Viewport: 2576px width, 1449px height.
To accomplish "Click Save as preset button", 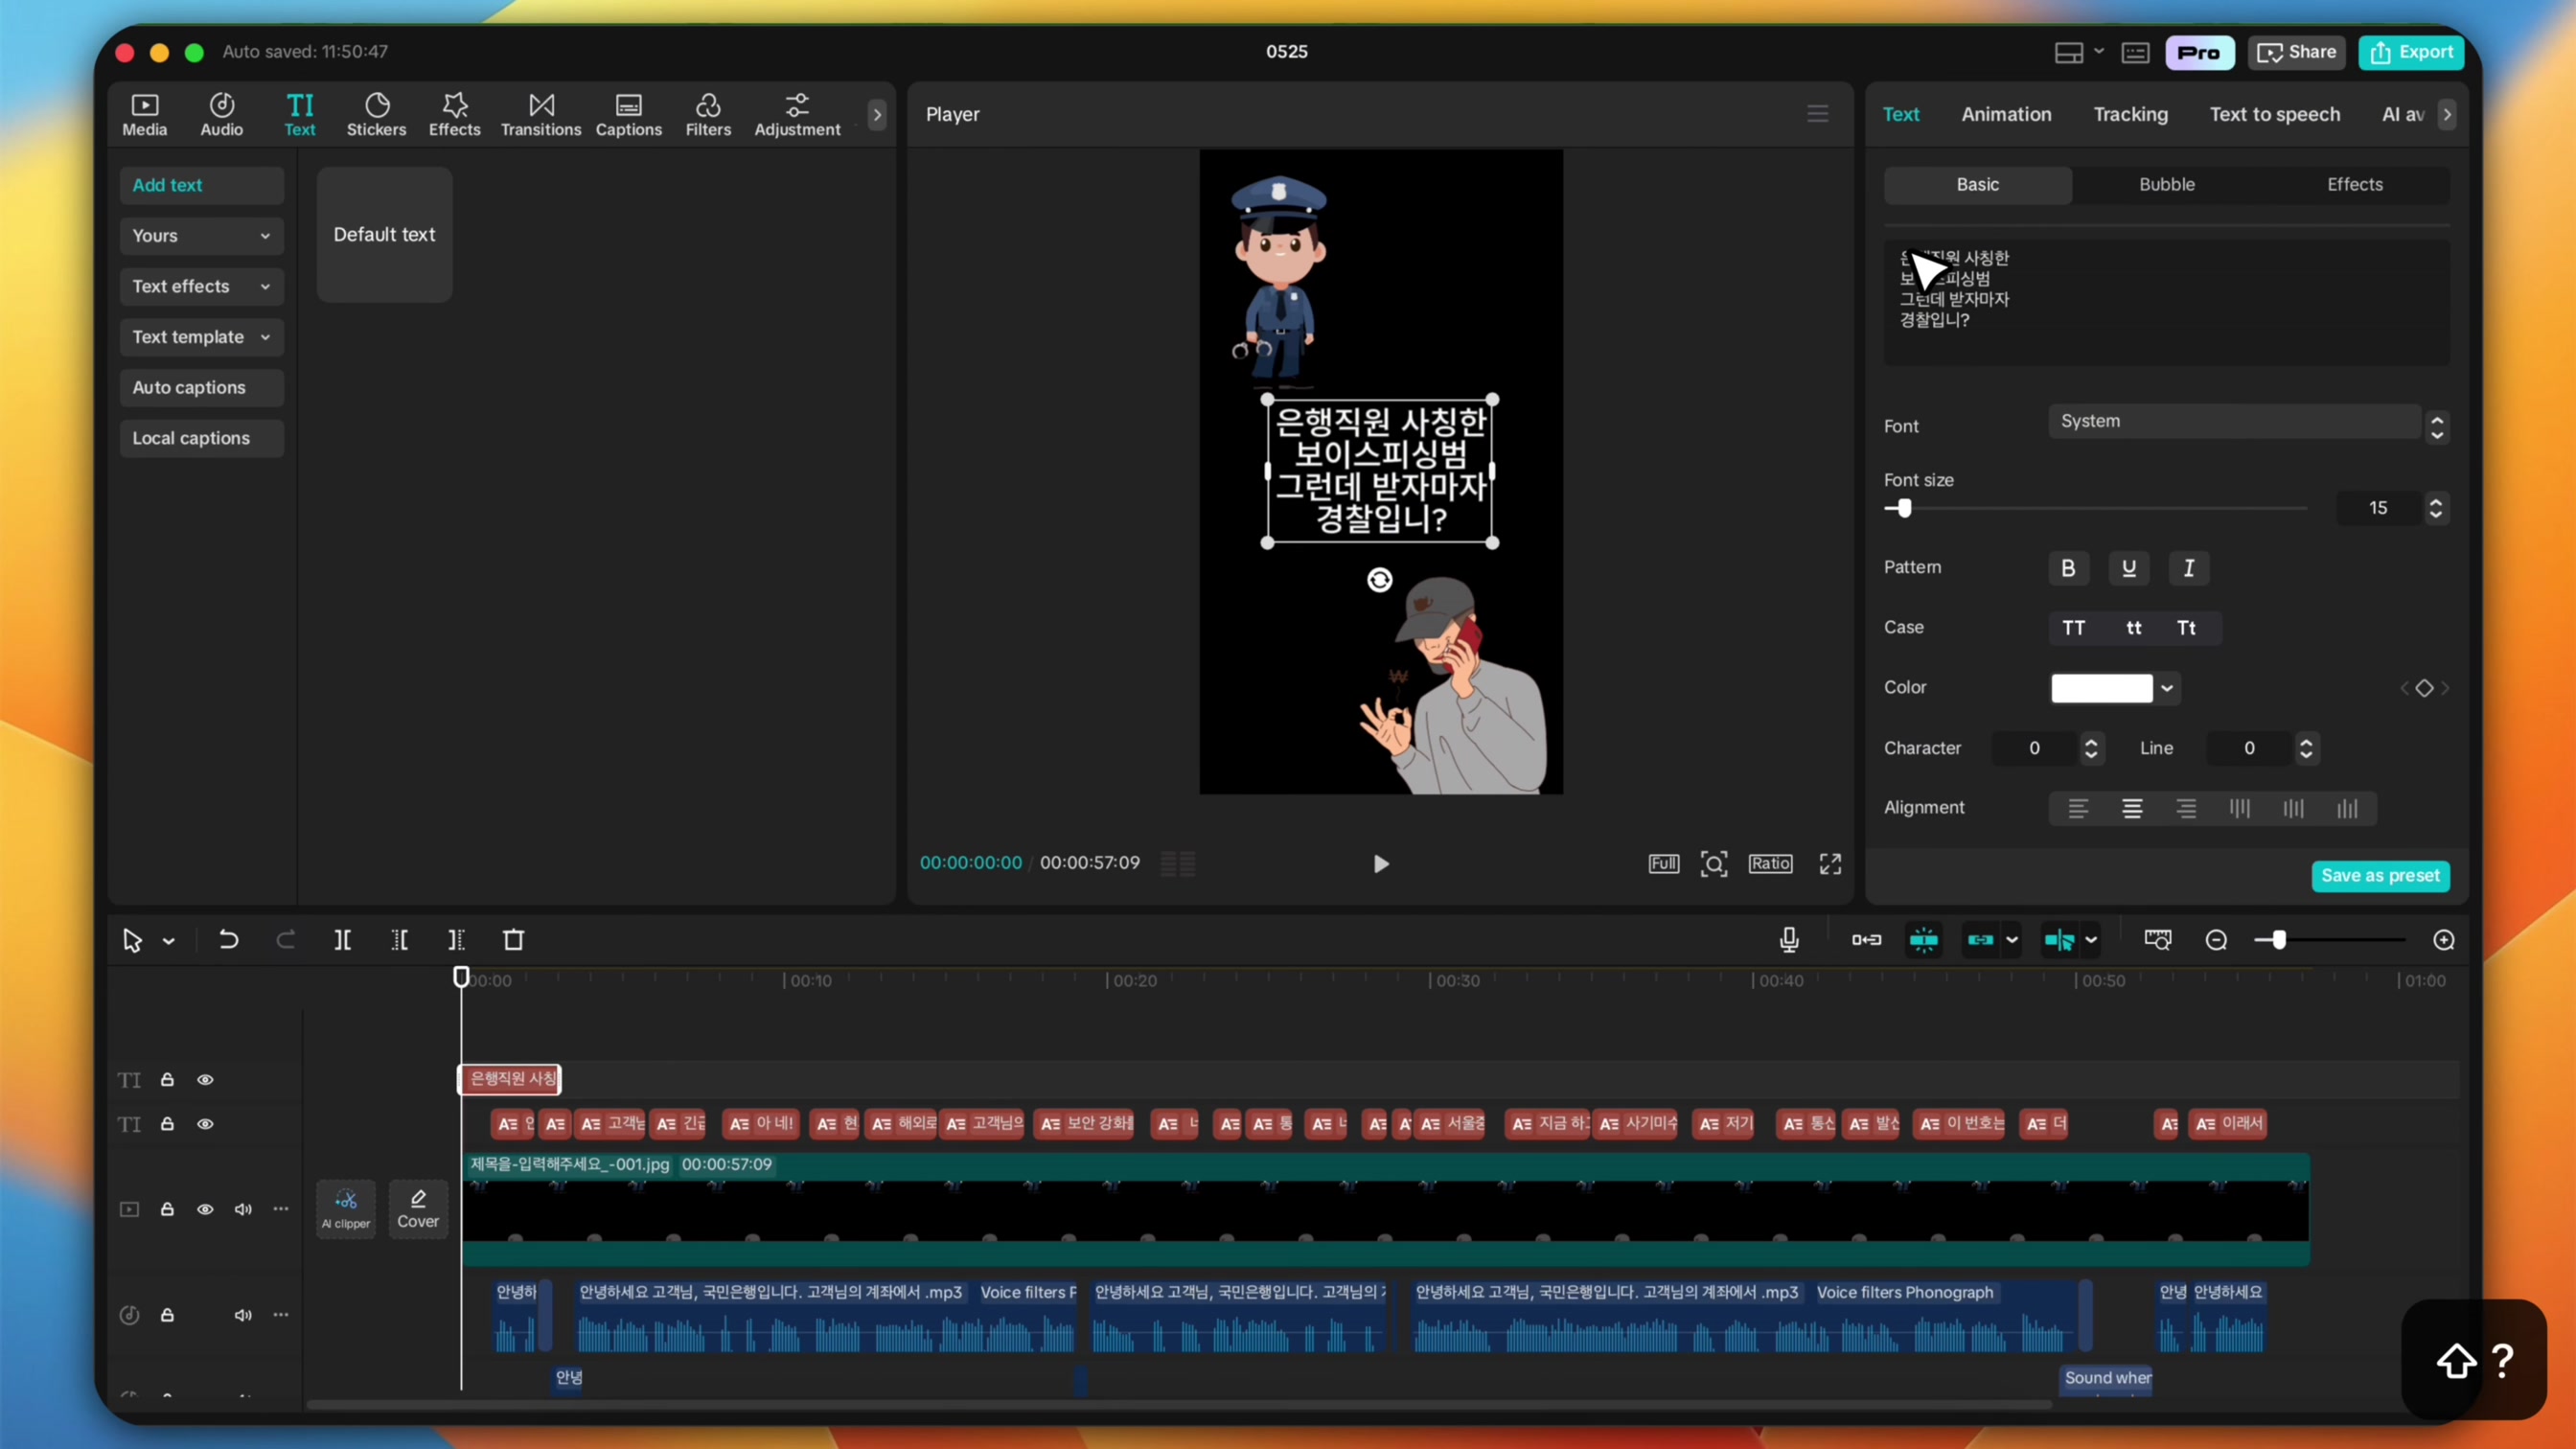I will click(x=2380, y=876).
